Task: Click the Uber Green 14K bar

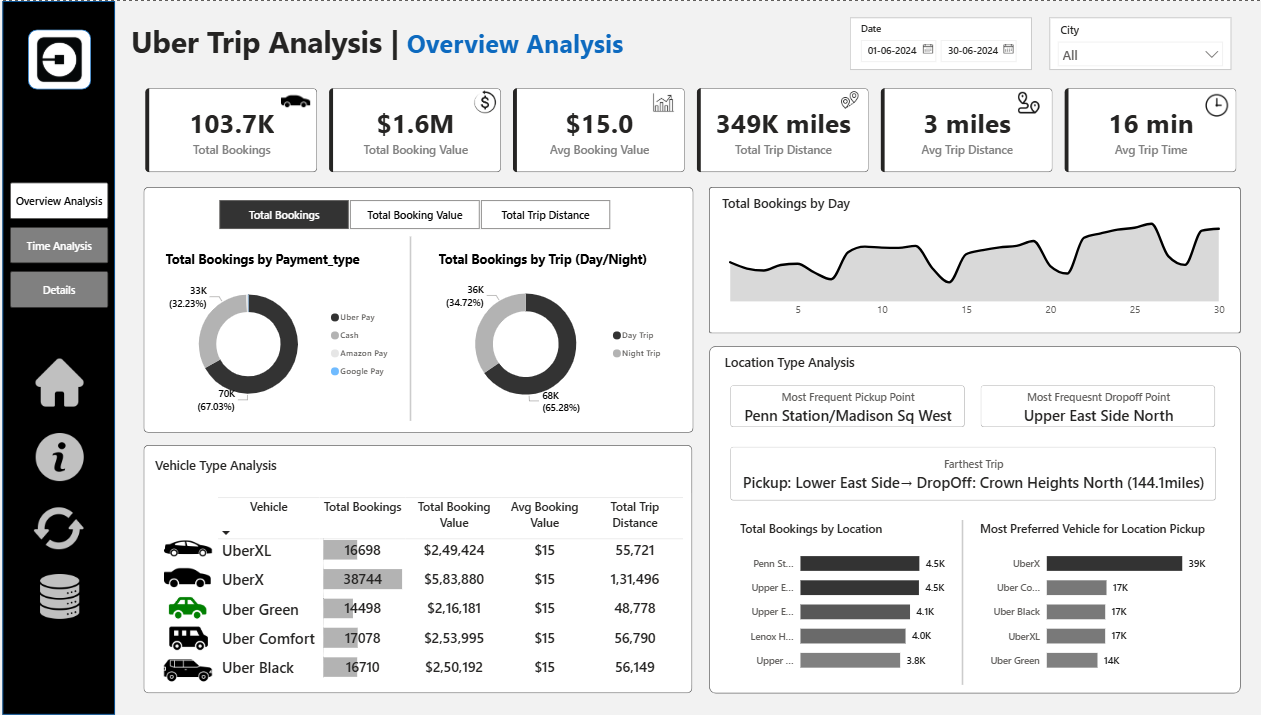Action: (x=1072, y=660)
